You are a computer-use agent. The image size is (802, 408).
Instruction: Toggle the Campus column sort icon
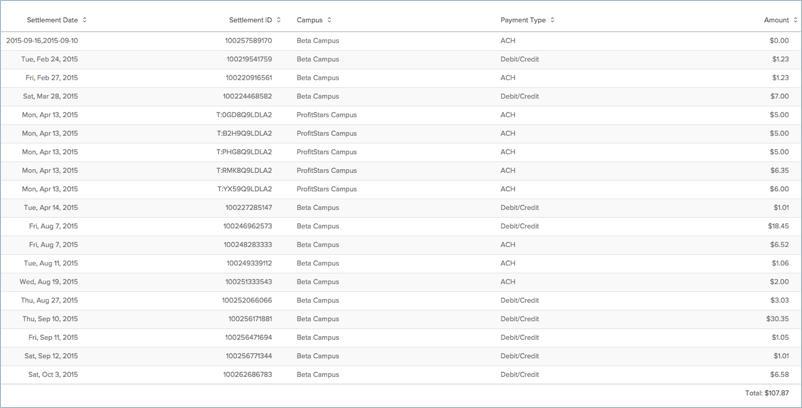coord(329,20)
